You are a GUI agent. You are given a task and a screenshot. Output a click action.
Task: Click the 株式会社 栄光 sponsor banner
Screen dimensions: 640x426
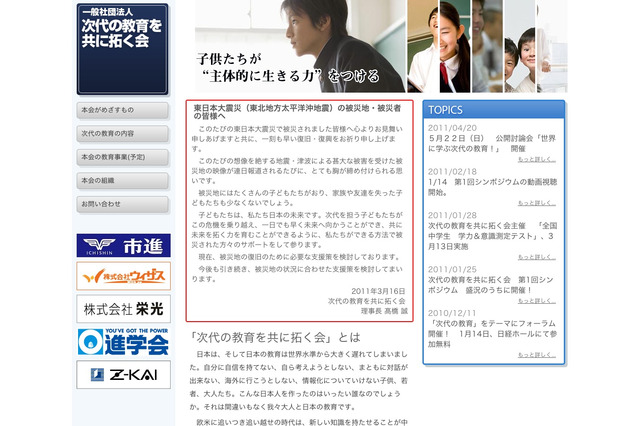coord(123,309)
